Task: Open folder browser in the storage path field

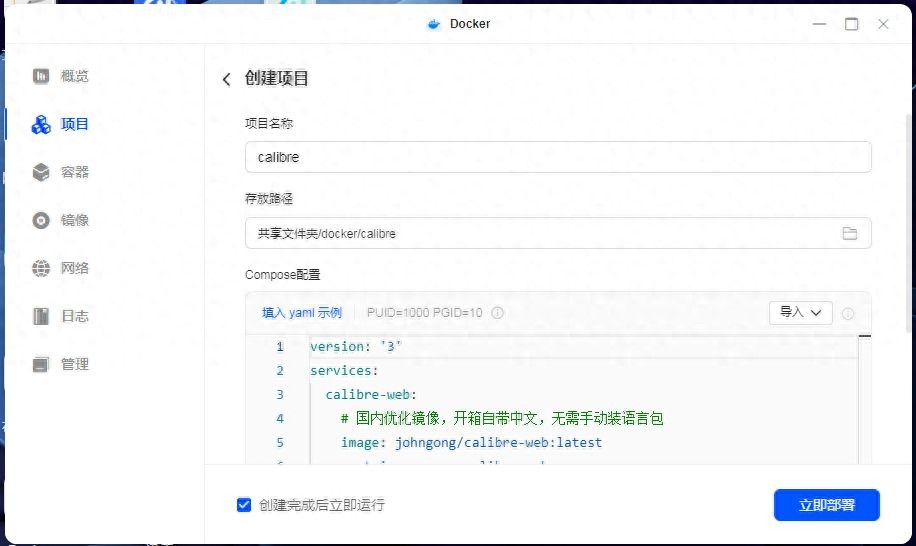Action: point(849,233)
